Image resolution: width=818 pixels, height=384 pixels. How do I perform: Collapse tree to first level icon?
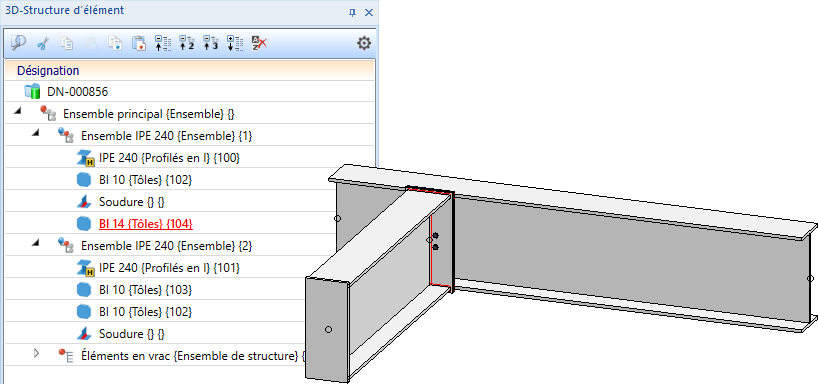[163, 43]
